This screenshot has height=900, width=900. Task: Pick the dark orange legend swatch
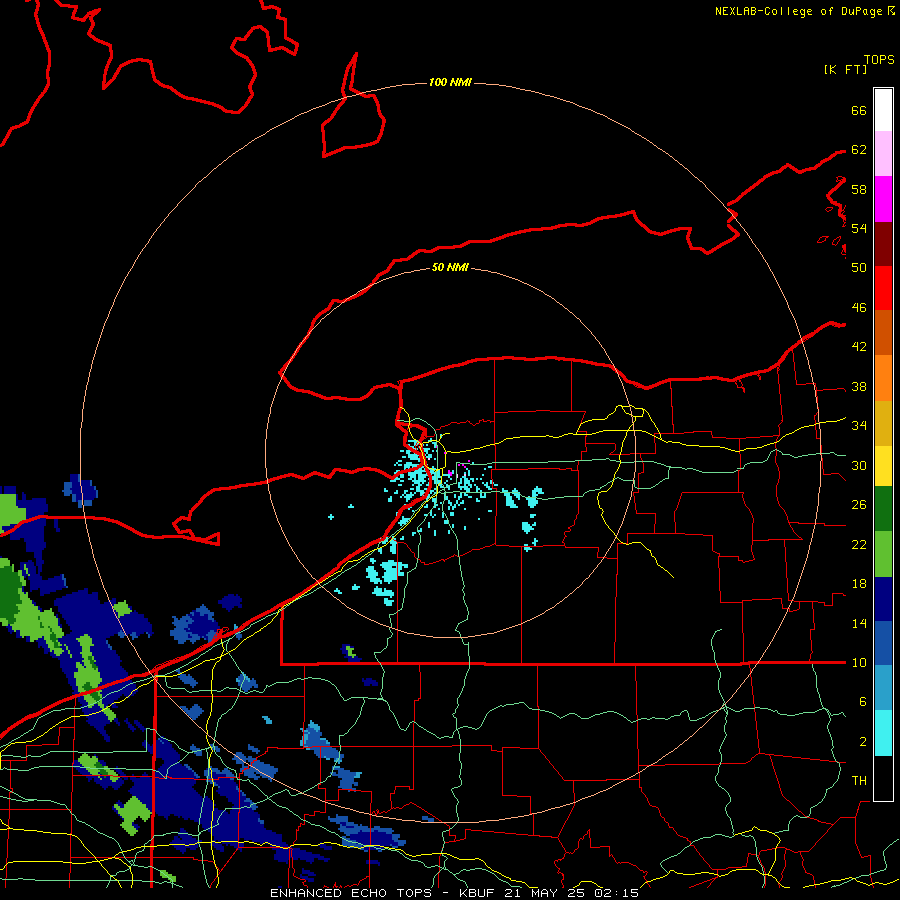883,333
